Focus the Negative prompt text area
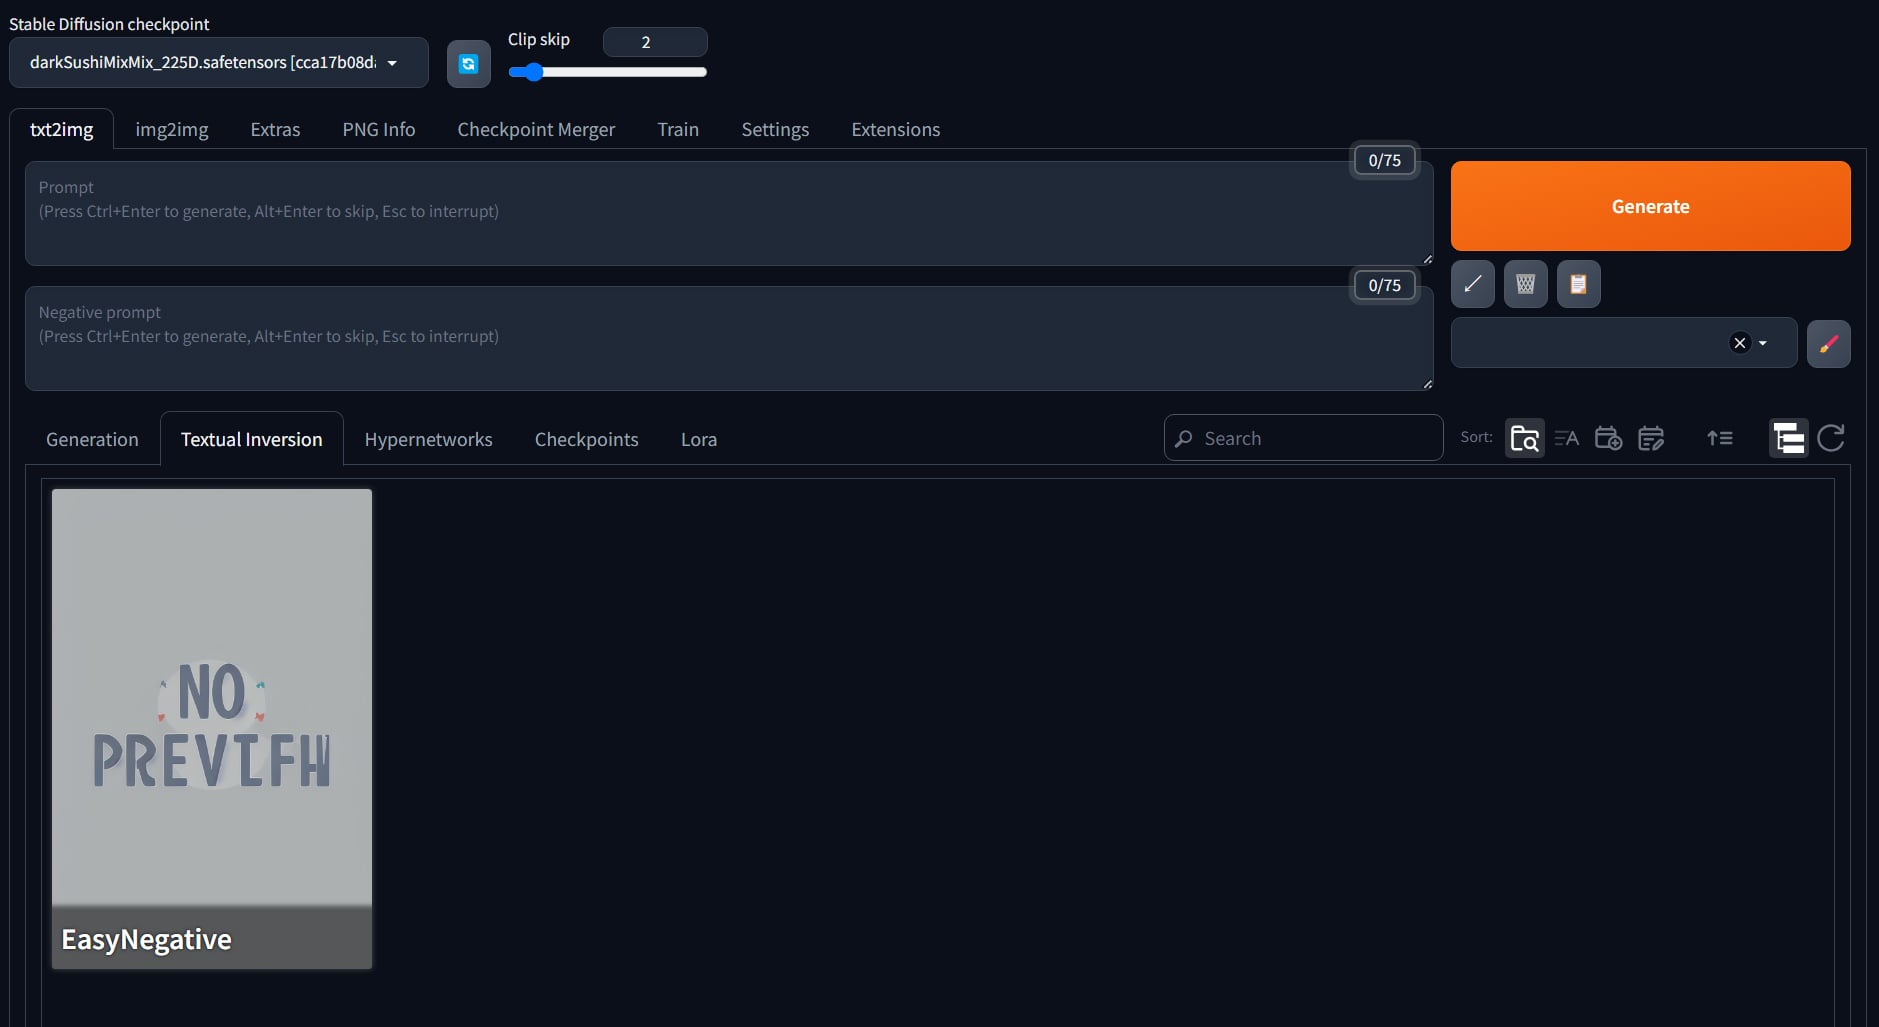The height and width of the screenshot is (1027, 1879). (x=729, y=338)
